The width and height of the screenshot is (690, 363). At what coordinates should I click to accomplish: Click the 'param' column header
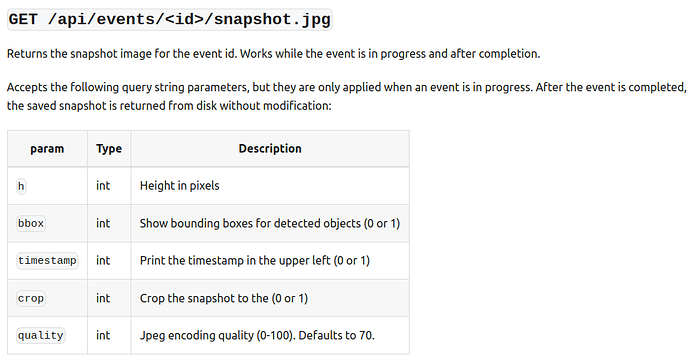tap(47, 149)
